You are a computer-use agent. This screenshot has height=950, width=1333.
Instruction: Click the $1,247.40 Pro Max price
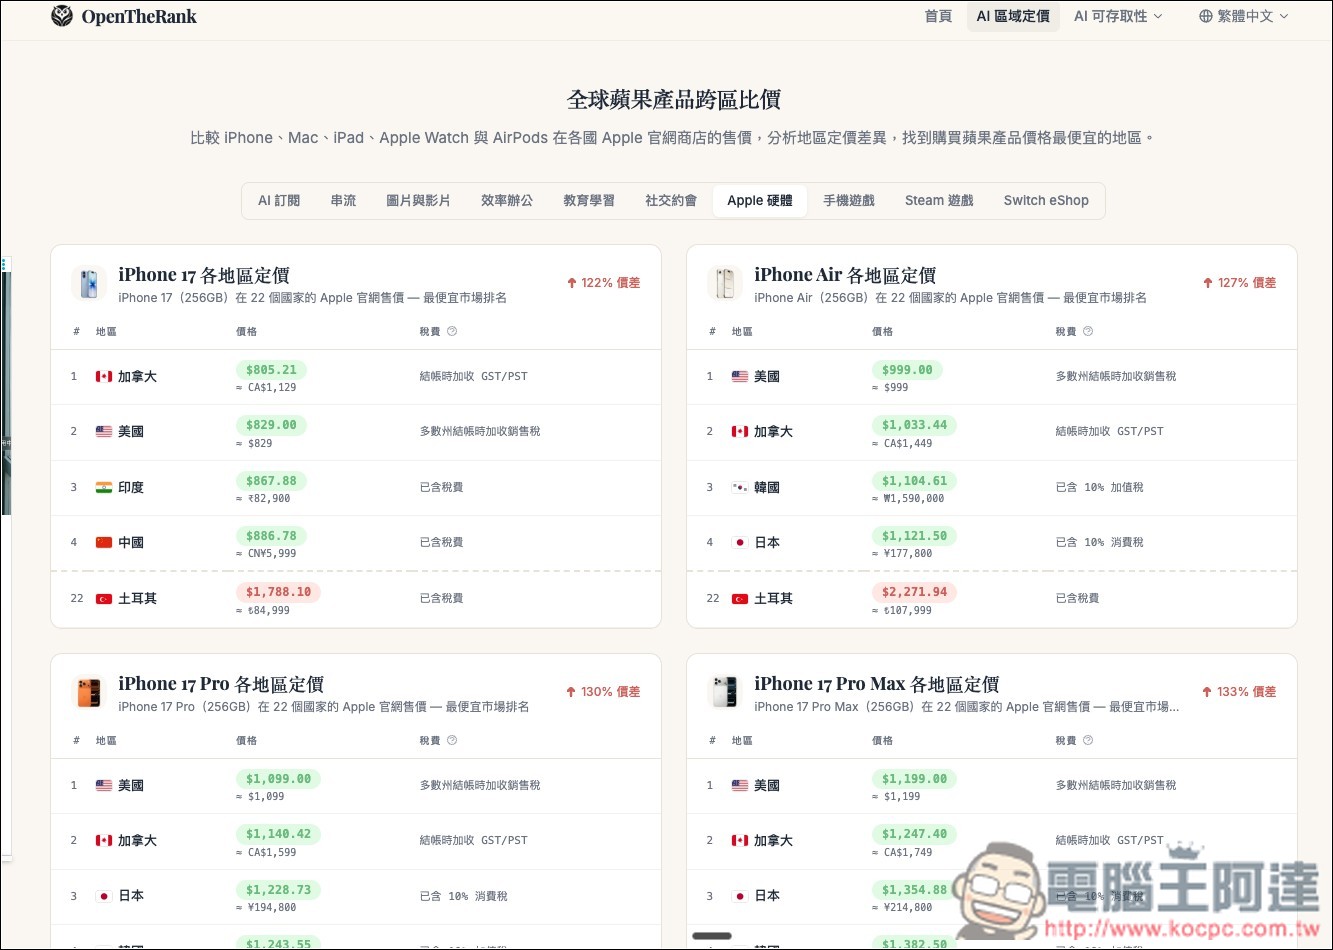pos(914,834)
